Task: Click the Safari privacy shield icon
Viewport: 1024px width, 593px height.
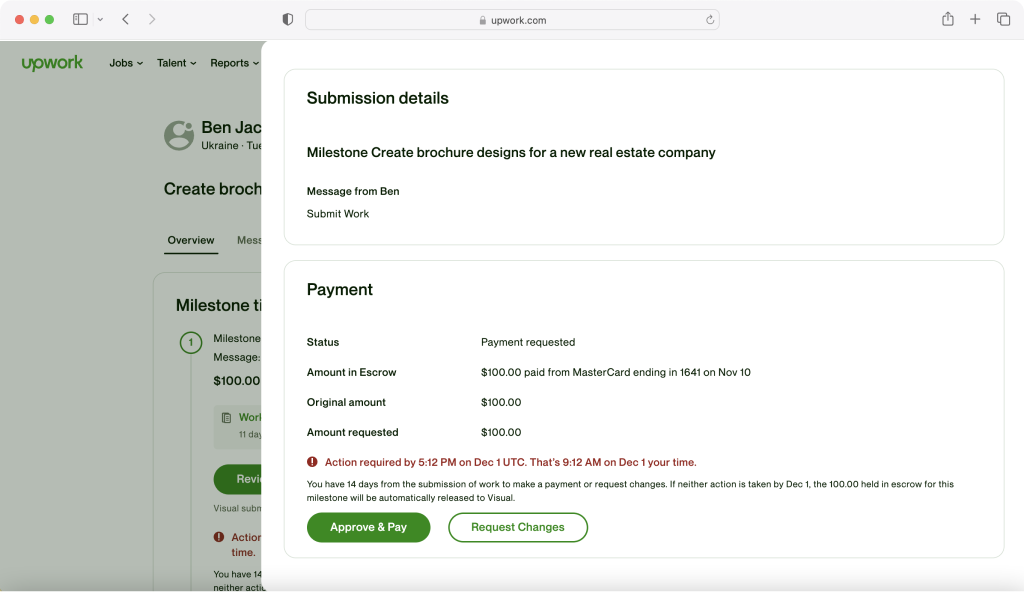Action: pyautogui.click(x=288, y=19)
